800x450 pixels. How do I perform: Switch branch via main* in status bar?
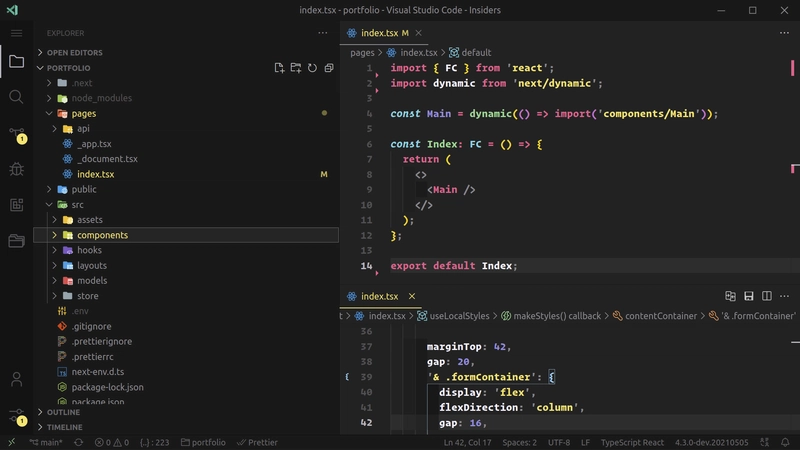45,442
